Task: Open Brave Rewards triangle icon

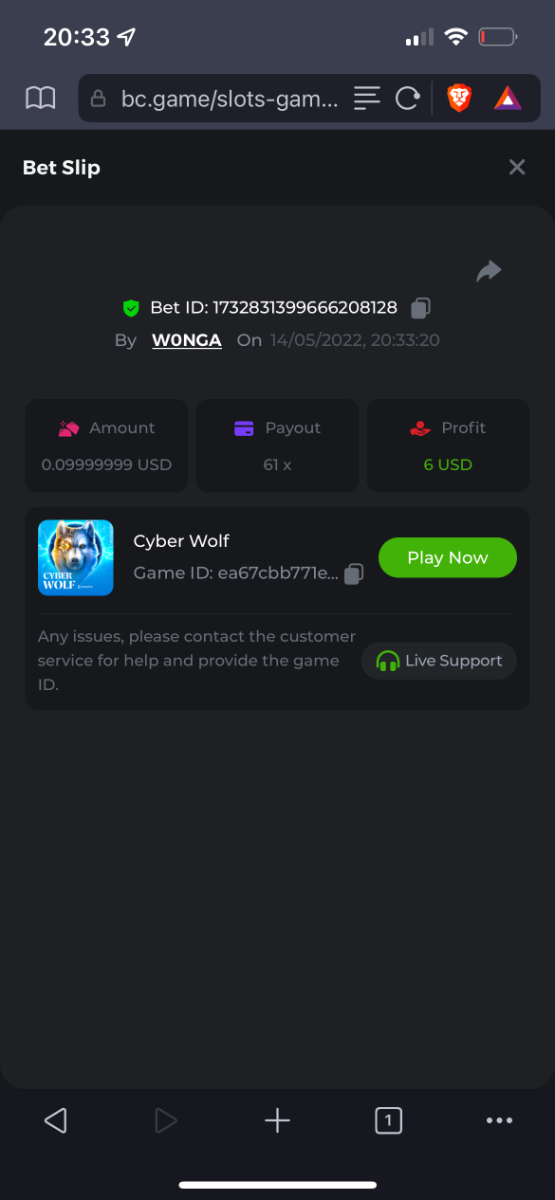Action: tap(507, 98)
